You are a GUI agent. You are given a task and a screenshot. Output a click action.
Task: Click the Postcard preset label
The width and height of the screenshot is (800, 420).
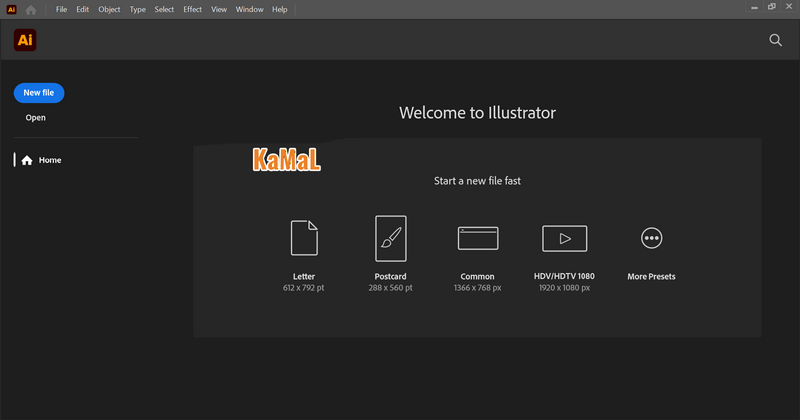click(x=390, y=276)
